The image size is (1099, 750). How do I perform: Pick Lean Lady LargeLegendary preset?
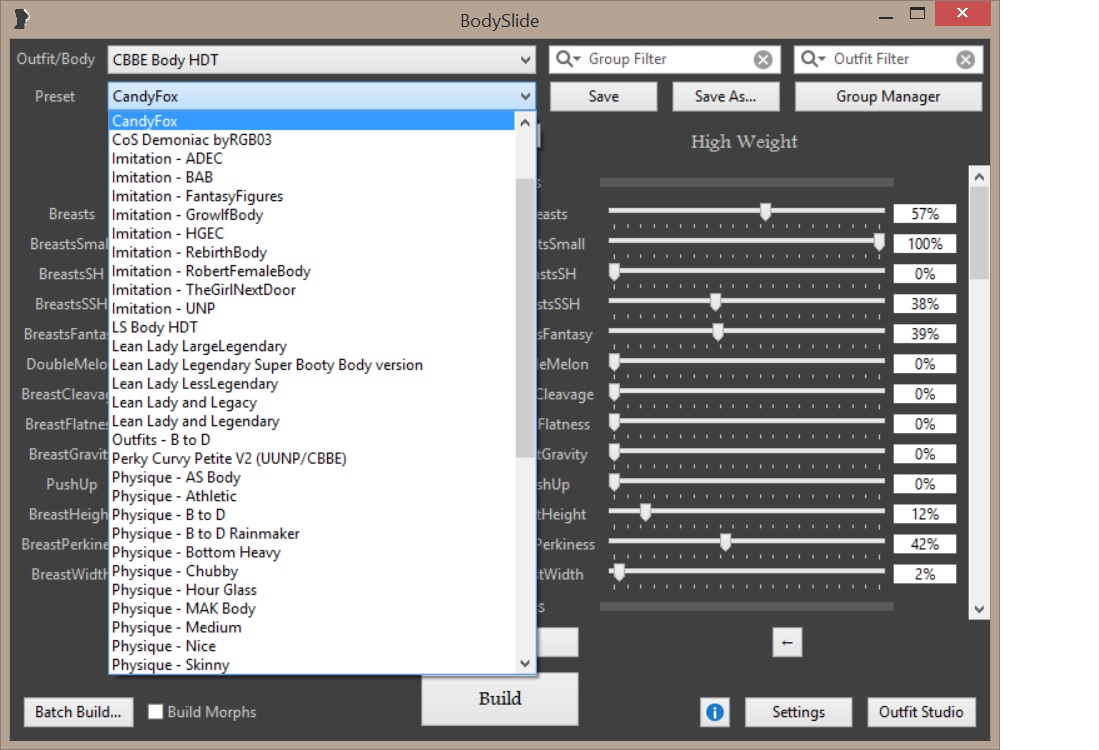click(x=312, y=346)
